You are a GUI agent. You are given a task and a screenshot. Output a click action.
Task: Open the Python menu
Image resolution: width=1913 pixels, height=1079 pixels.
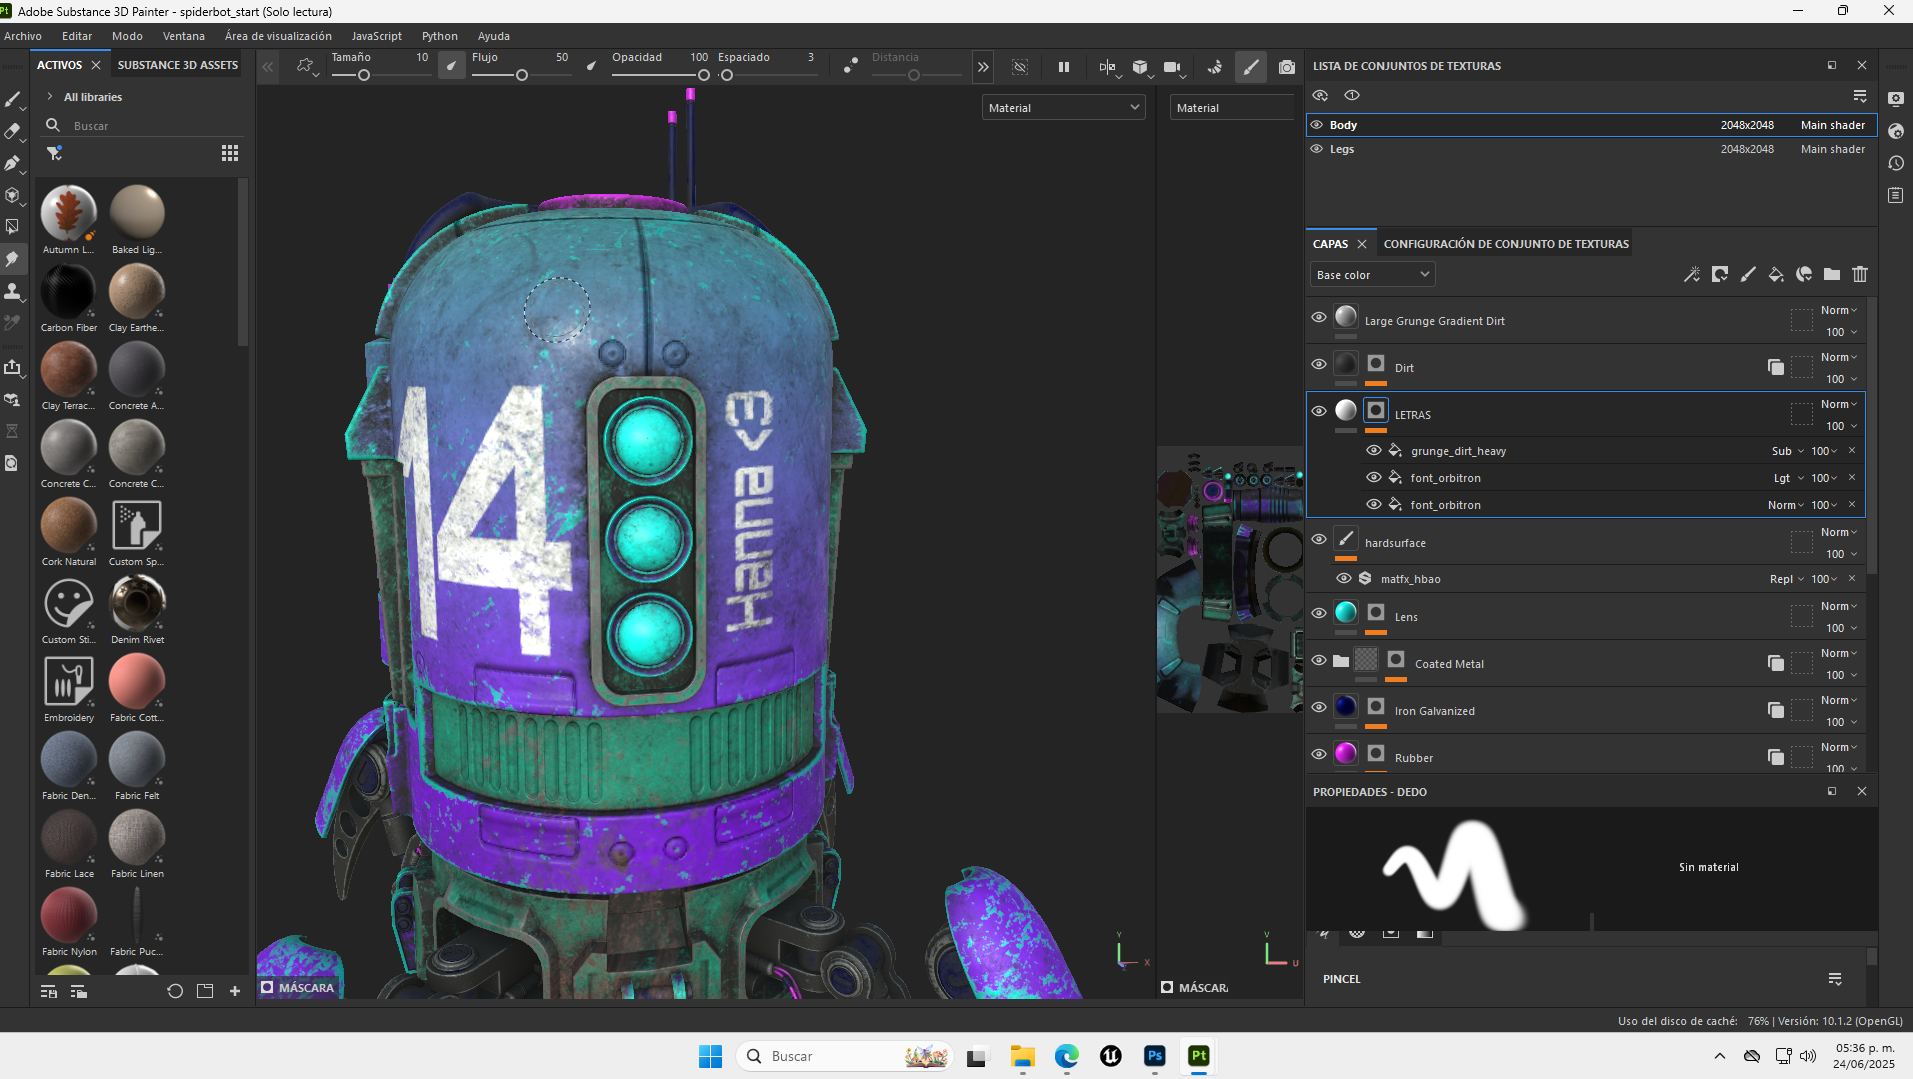pyautogui.click(x=440, y=36)
